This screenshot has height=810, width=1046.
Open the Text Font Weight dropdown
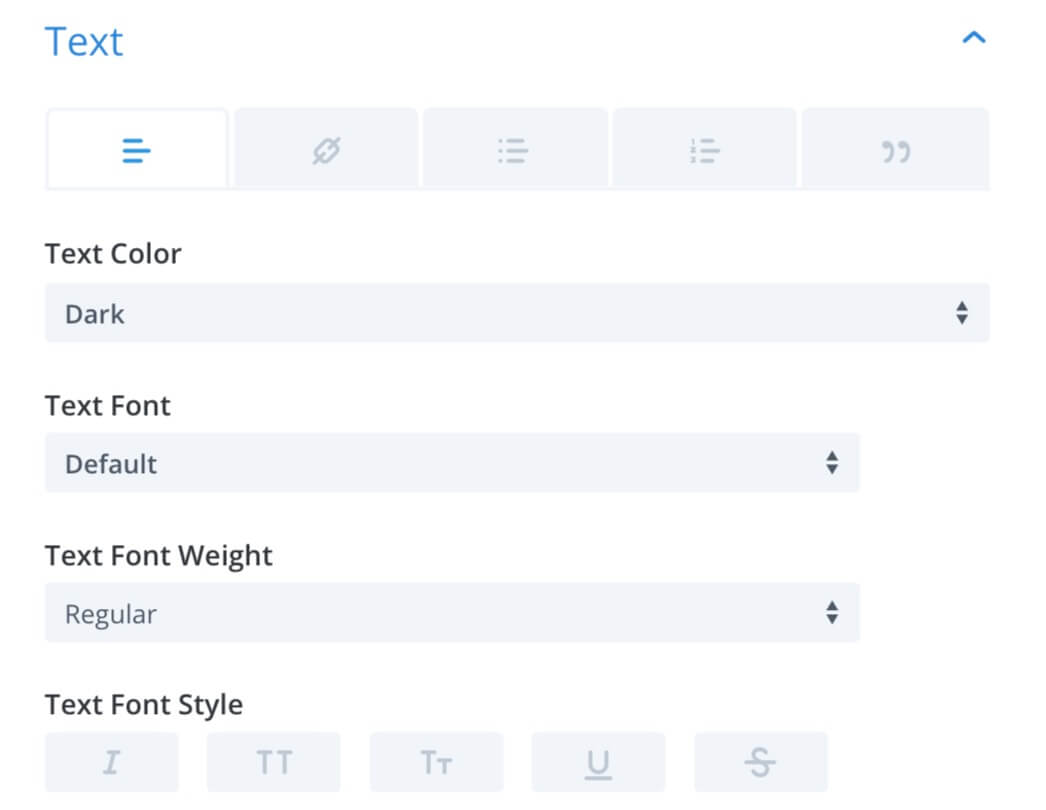click(x=452, y=613)
